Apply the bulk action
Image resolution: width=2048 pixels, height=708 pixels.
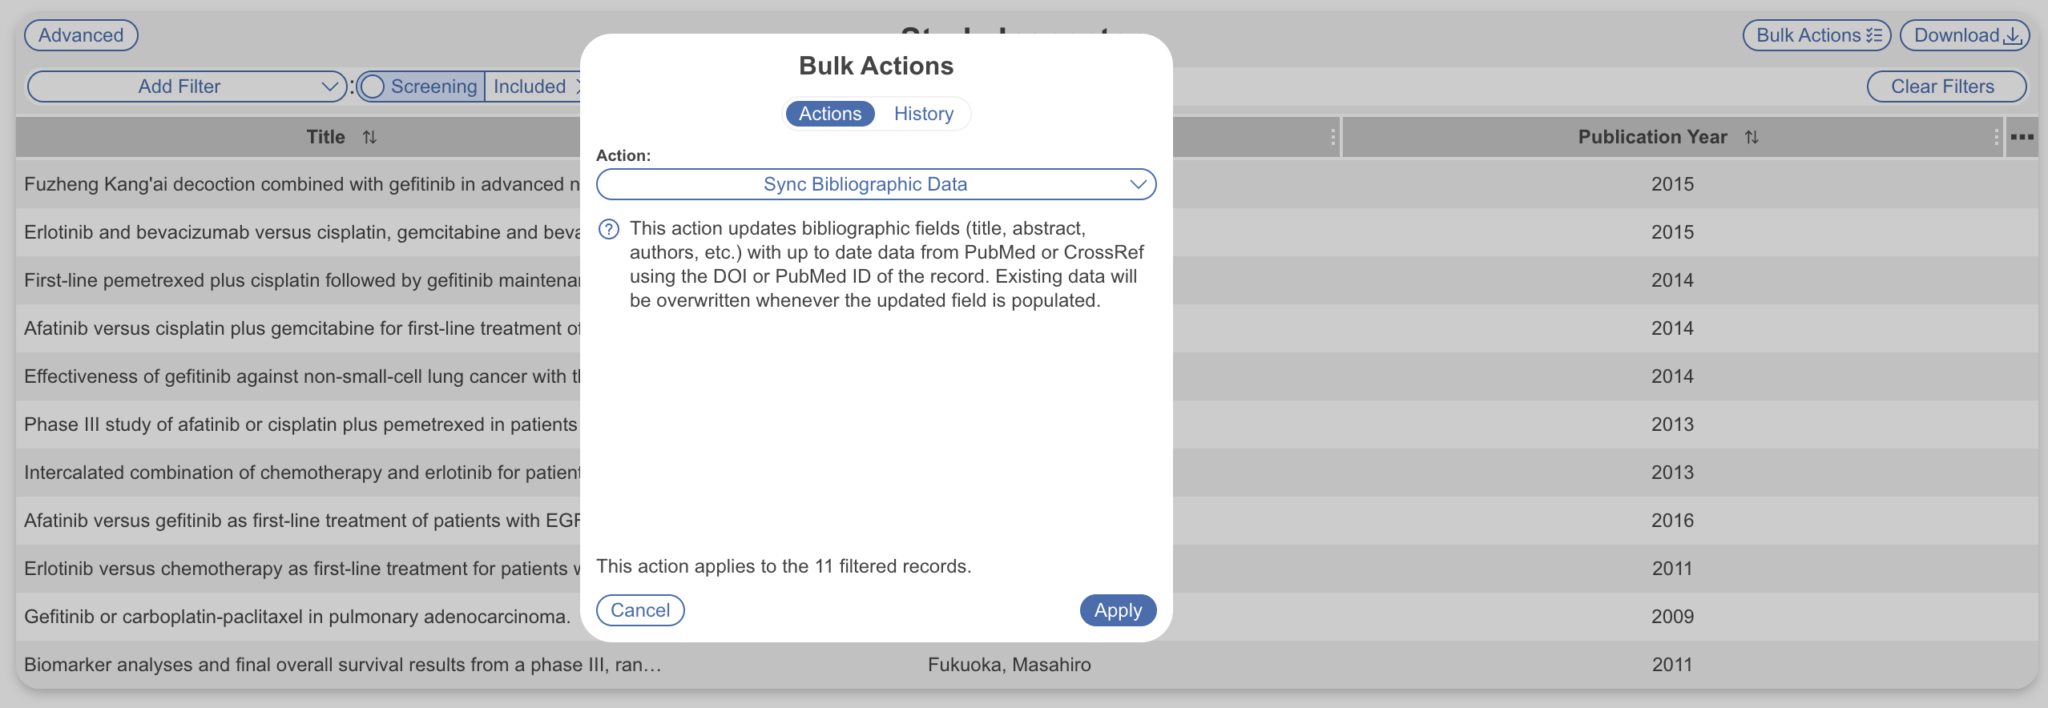pos(1117,610)
